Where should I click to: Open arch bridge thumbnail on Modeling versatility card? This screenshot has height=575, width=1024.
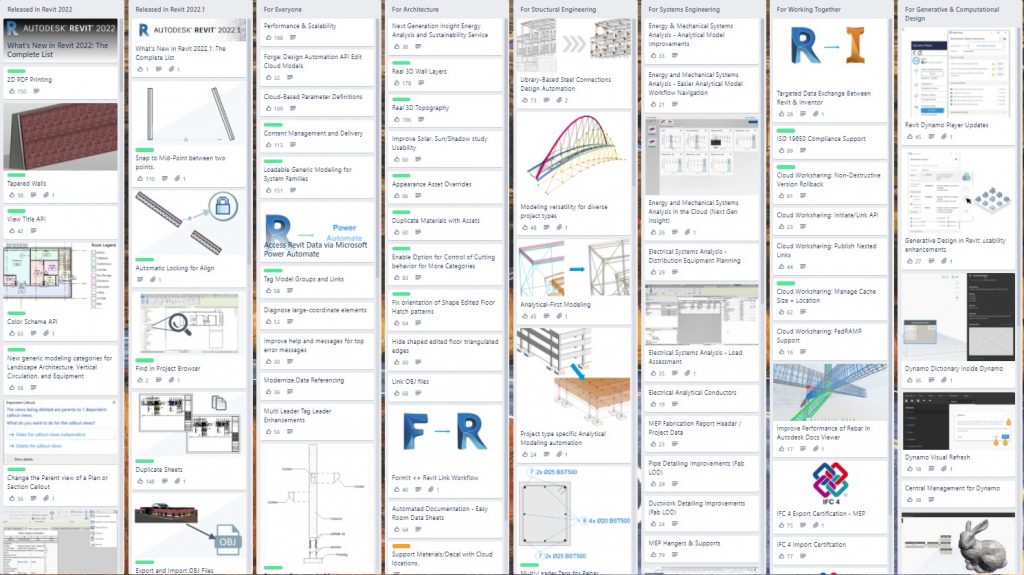coord(573,155)
